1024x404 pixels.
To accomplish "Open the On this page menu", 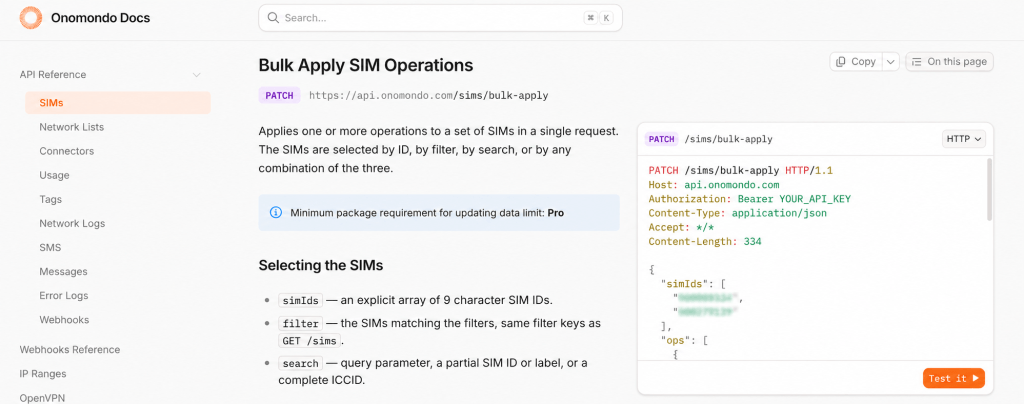I will (950, 61).
